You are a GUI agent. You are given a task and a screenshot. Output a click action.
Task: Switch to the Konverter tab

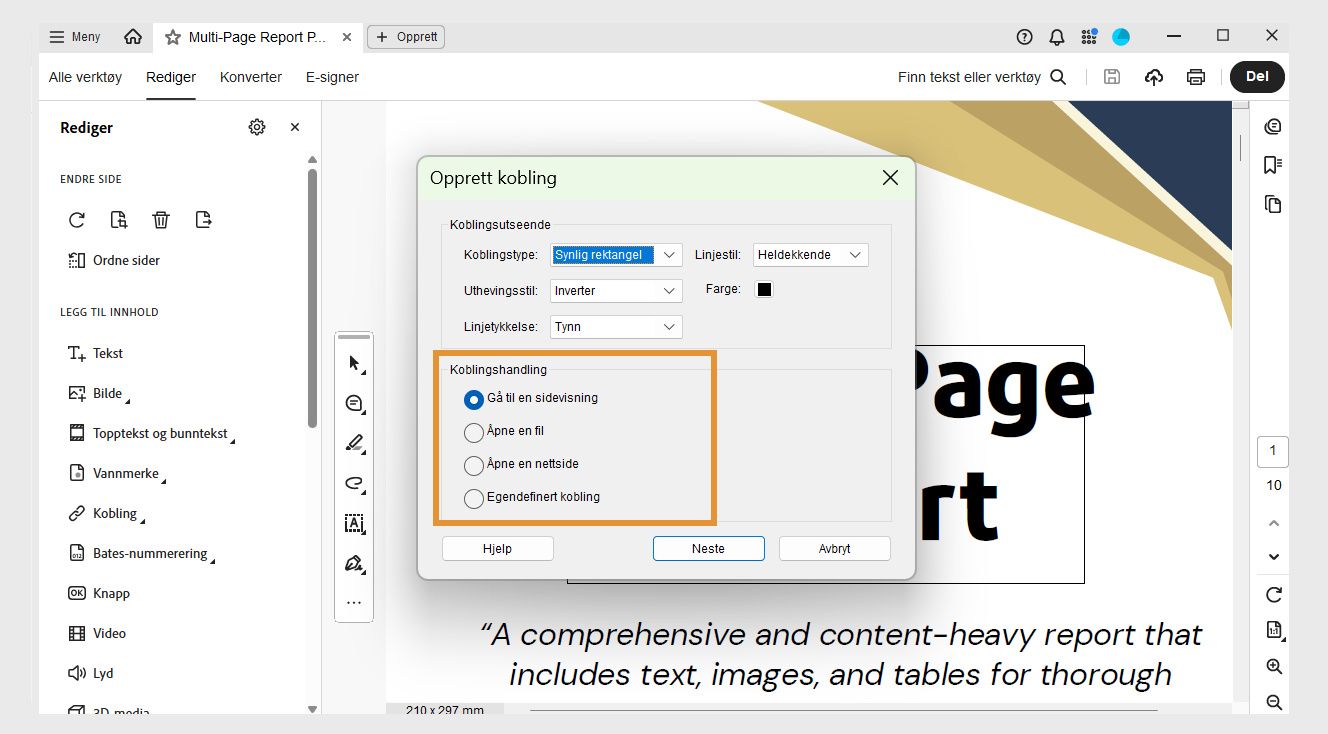pos(251,77)
